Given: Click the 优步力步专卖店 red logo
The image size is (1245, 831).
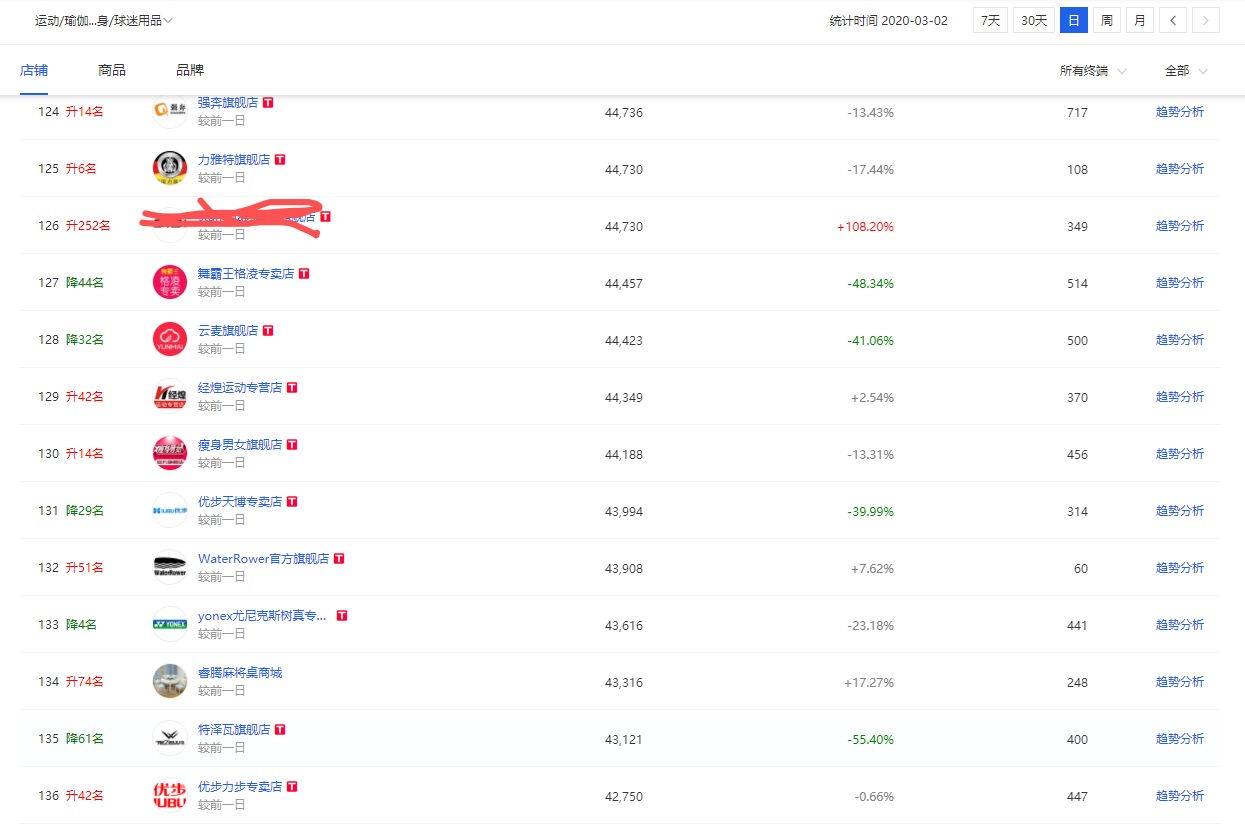Looking at the screenshot, I should pyautogui.click(x=170, y=795).
